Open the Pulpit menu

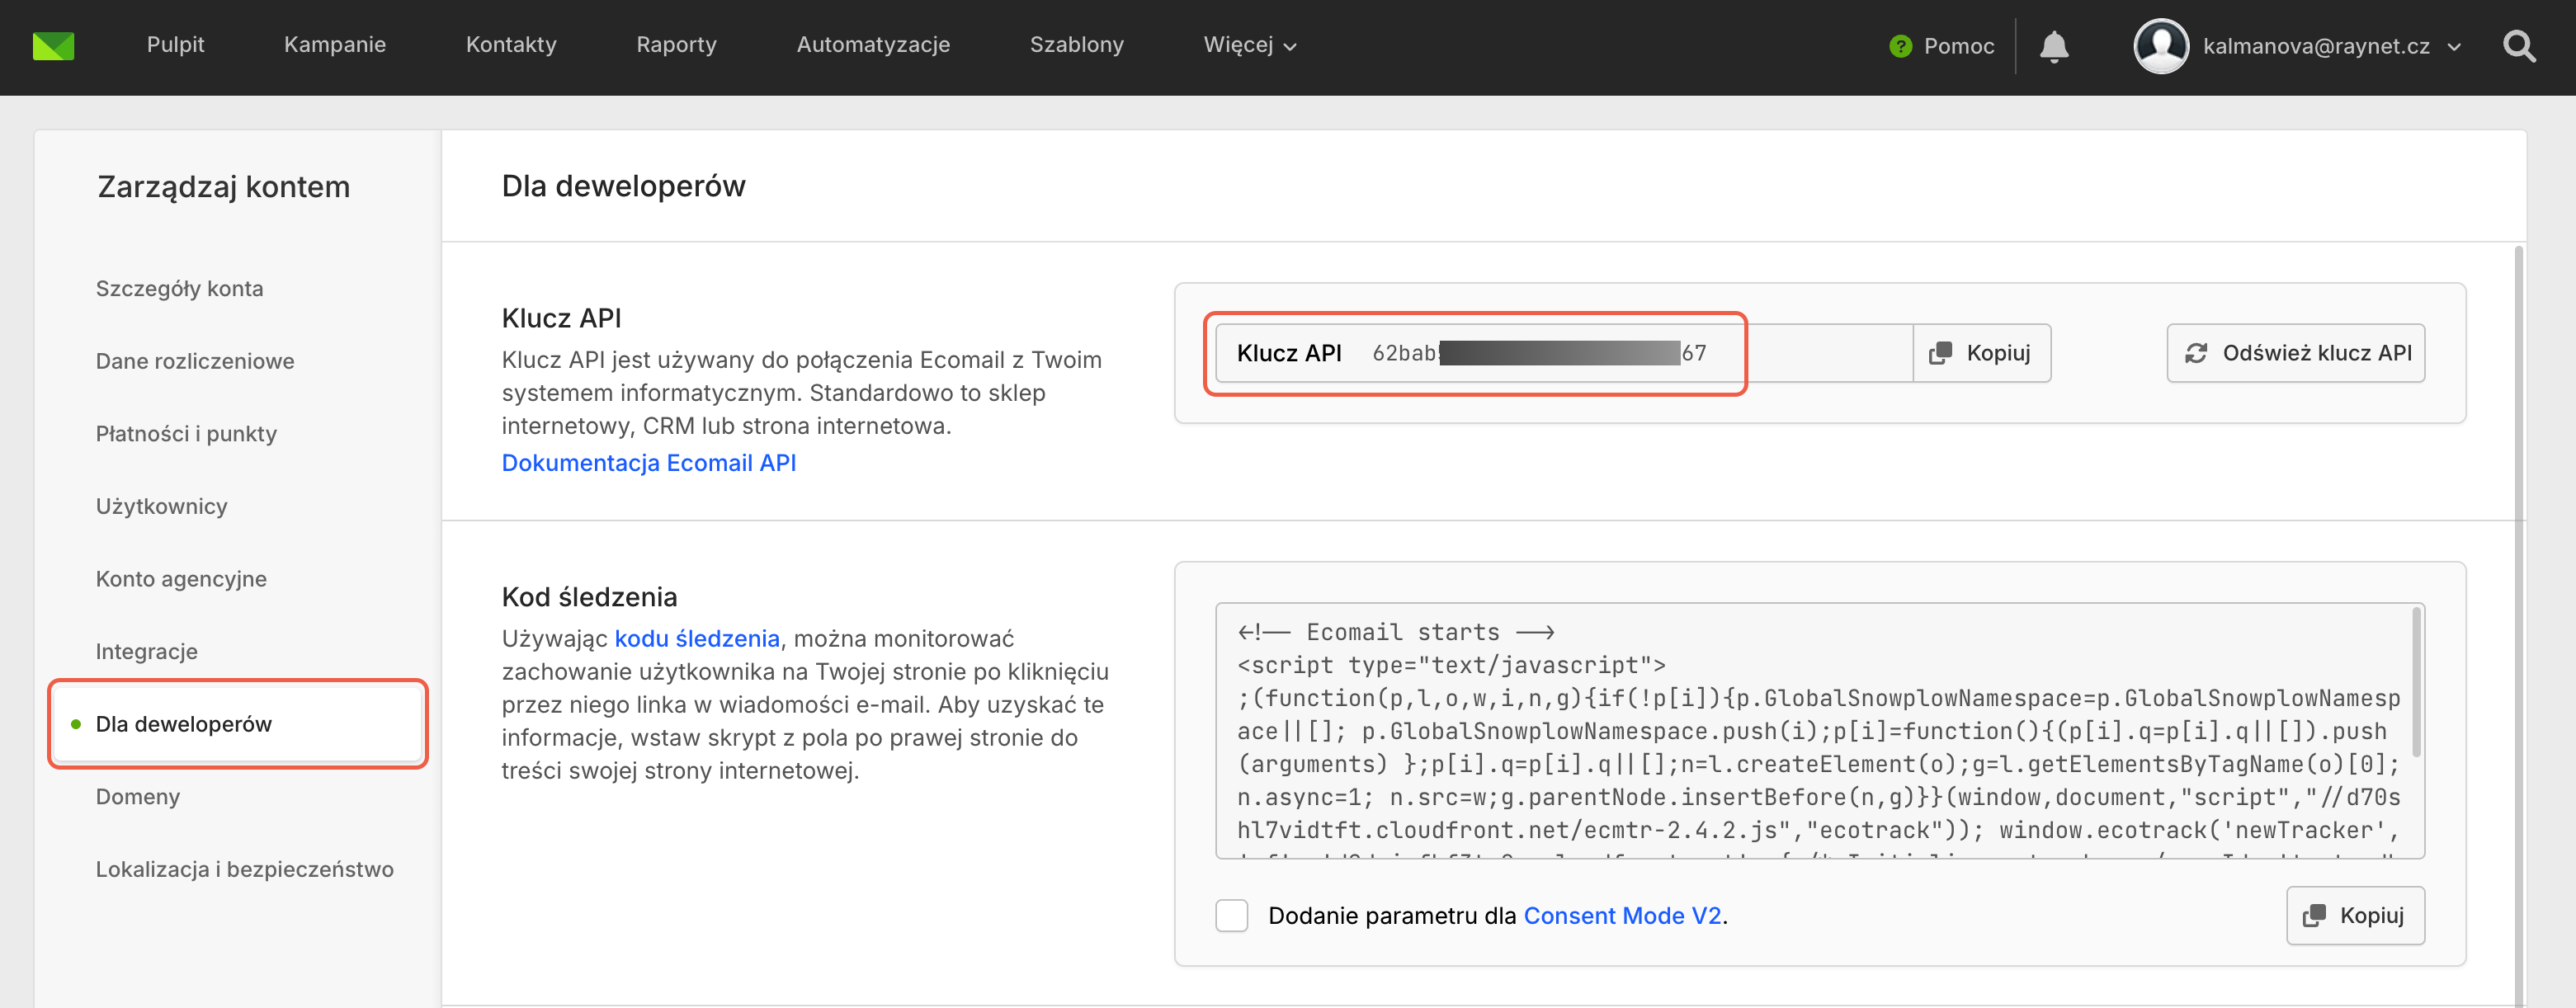[175, 45]
